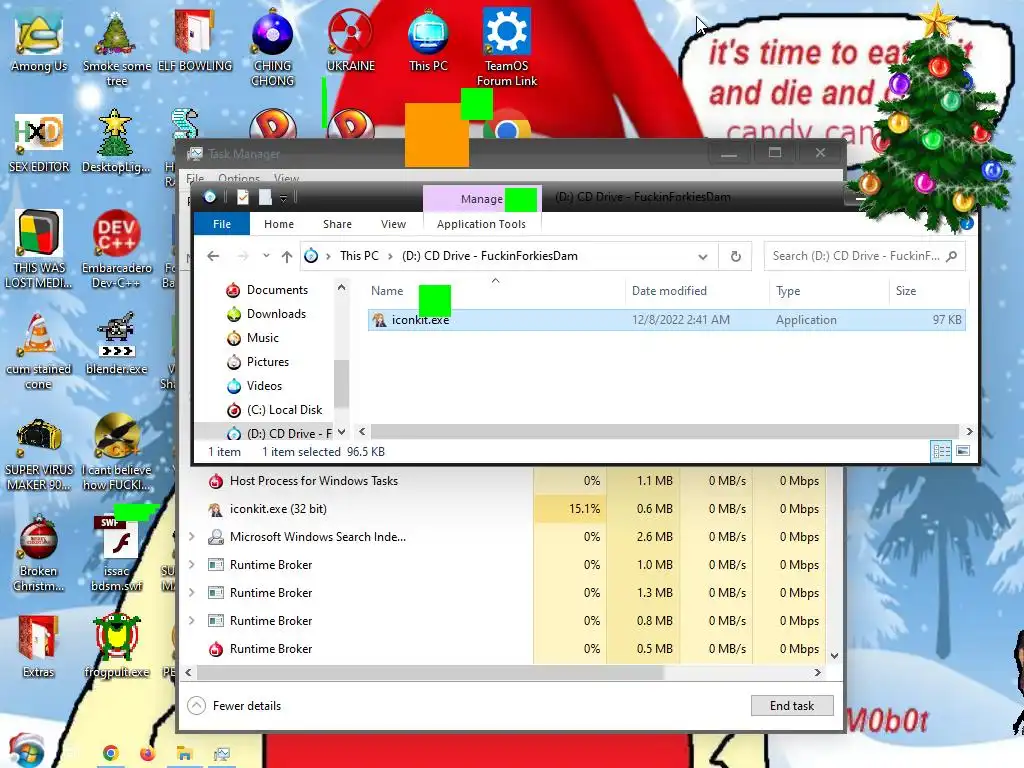Image resolution: width=1024 pixels, height=768 pixels.
Task: Go up one folder level arrow
Action: coord(287,256)
